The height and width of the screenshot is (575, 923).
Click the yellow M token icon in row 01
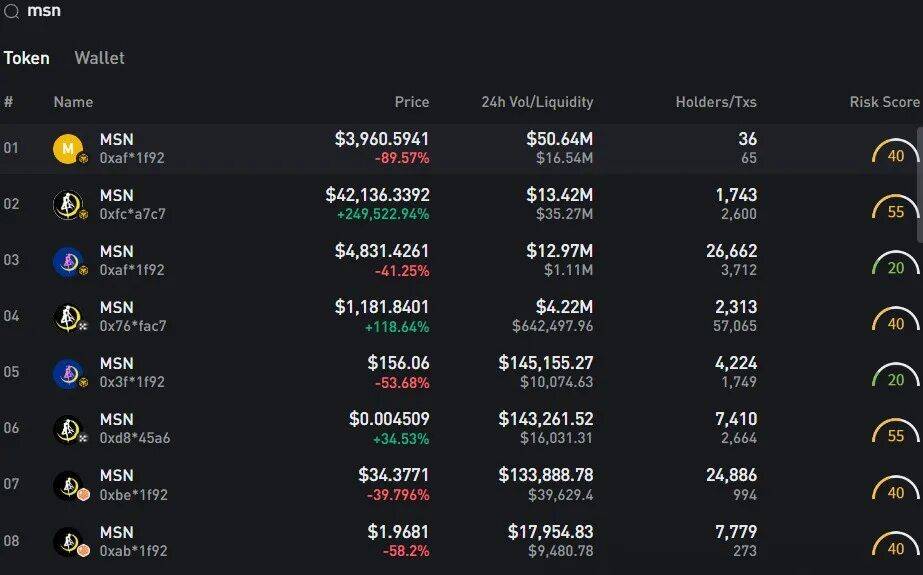(x=67, y=149)
